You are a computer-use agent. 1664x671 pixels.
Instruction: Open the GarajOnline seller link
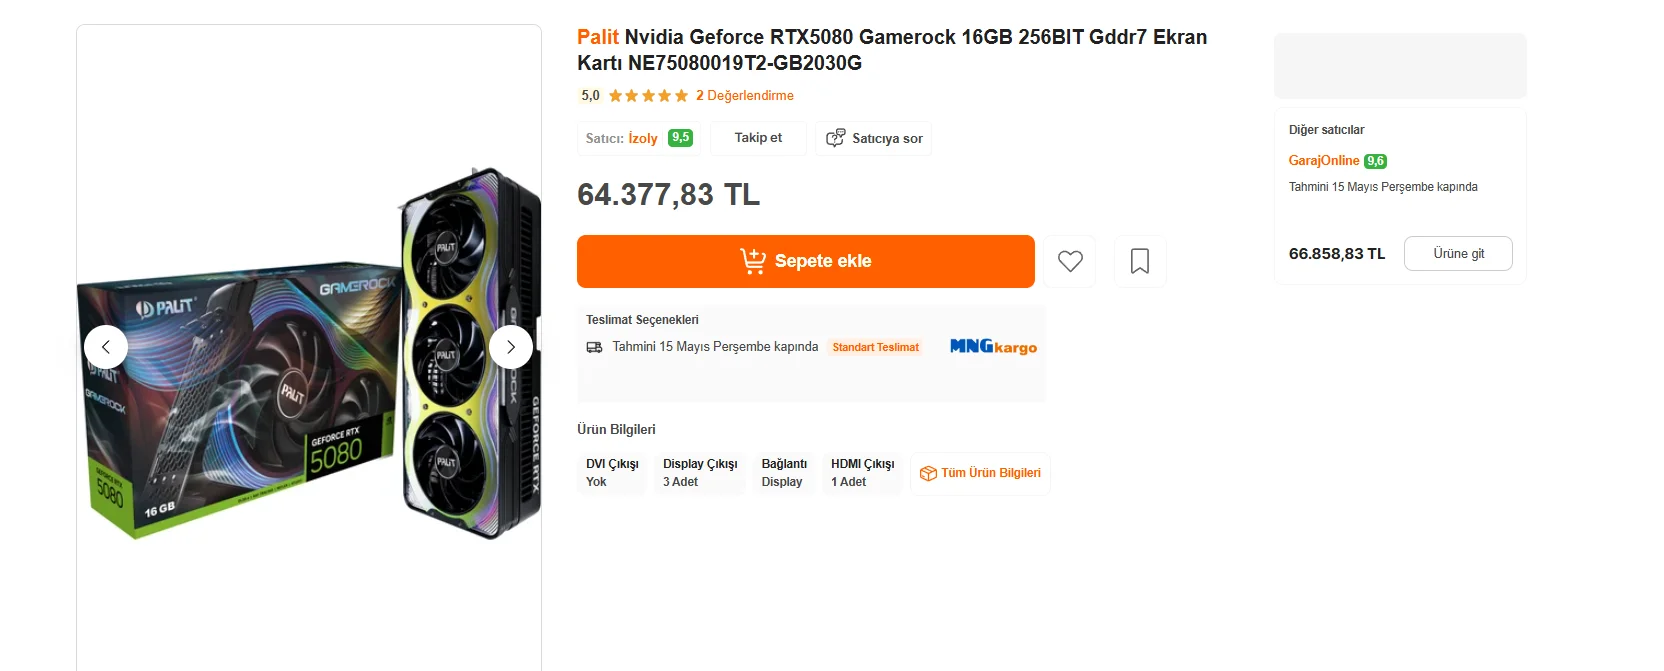1323,161
